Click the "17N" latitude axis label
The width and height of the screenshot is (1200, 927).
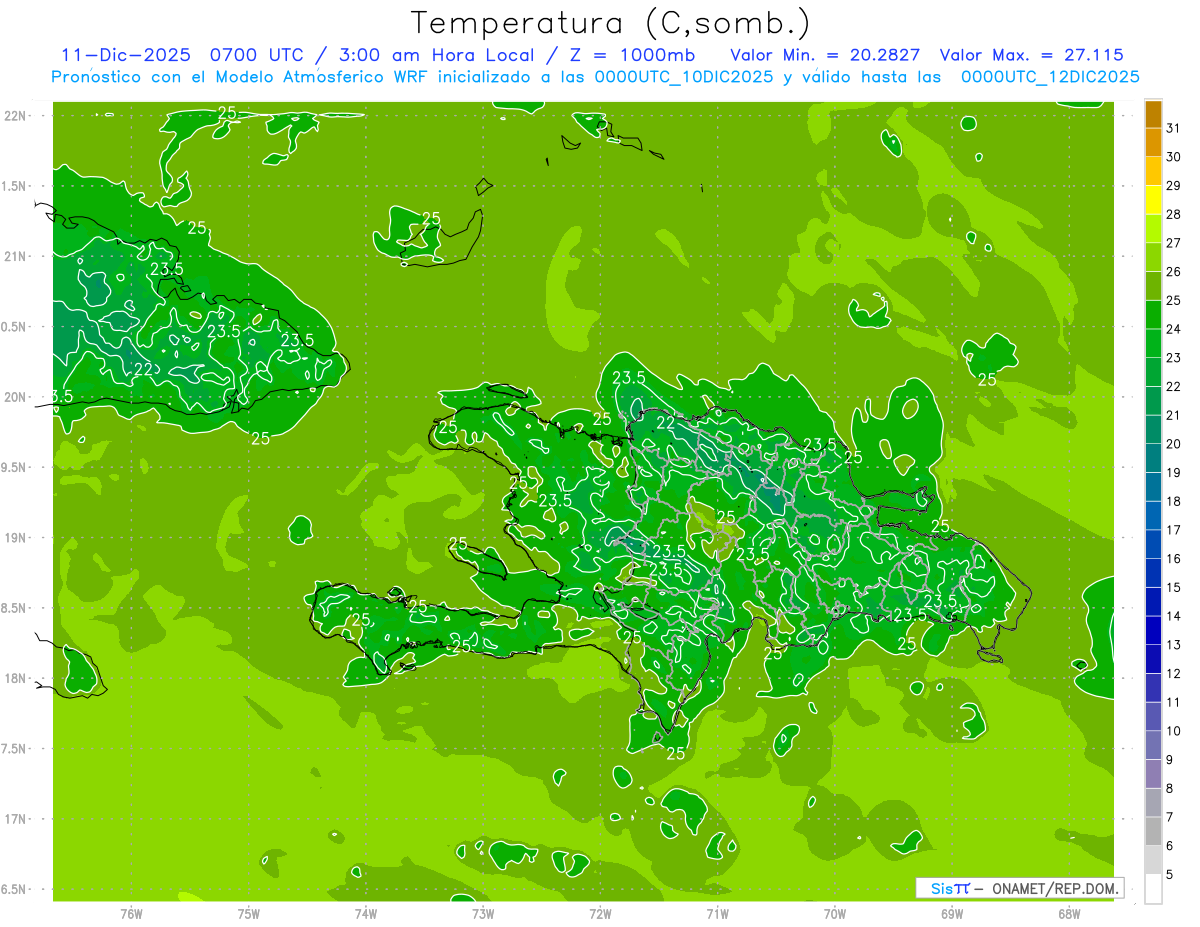[17, 819]
